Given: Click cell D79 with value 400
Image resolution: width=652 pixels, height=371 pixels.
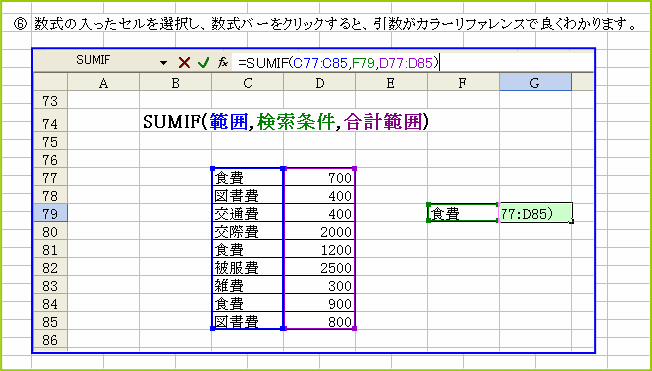Looking at the screenshot, I should tap(319, 213).
